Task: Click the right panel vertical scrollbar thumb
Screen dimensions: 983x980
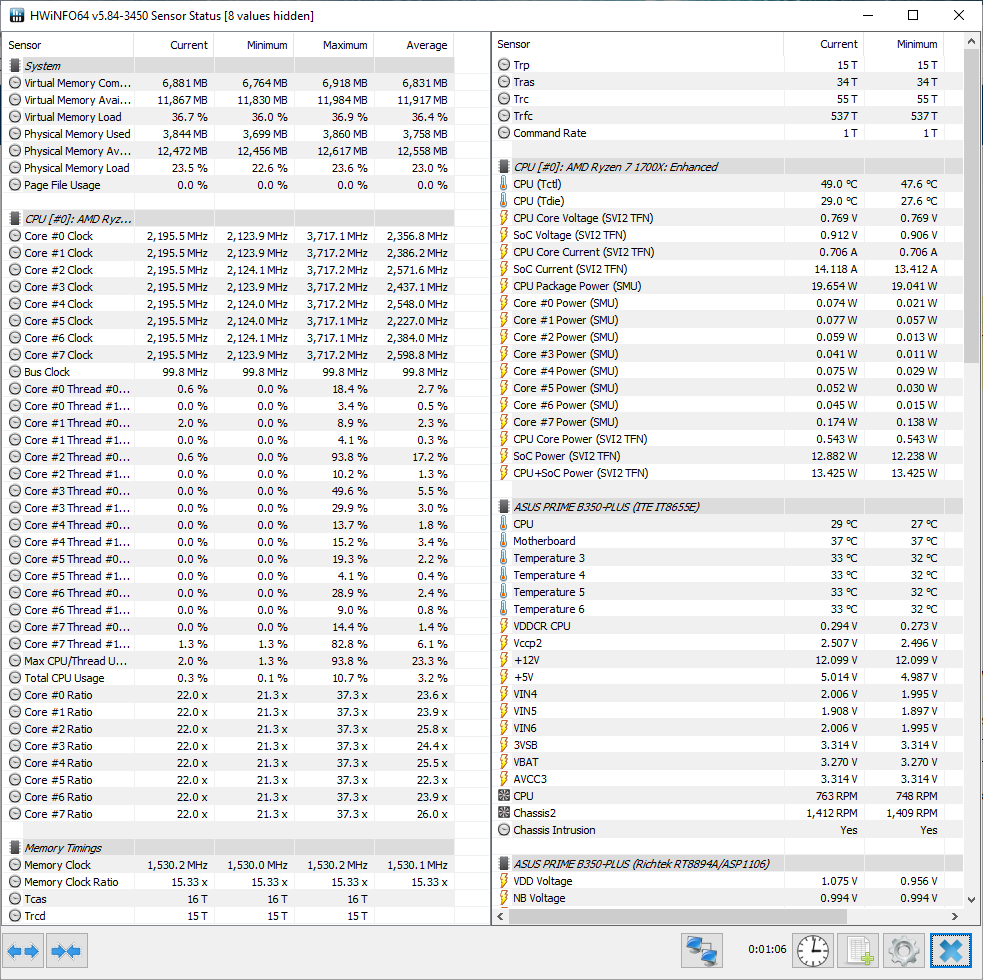Action: (971, 206)
